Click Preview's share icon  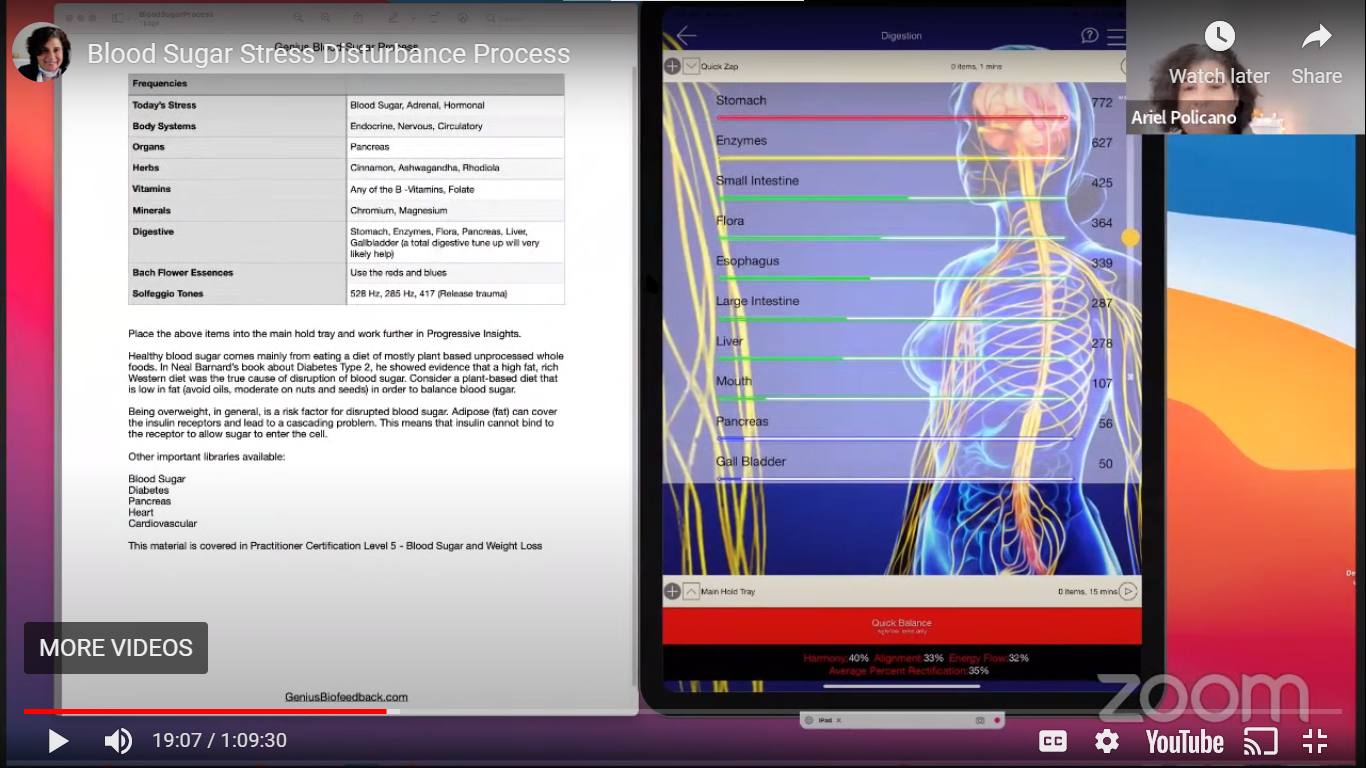pyautogui.click(x=359, y=18)
